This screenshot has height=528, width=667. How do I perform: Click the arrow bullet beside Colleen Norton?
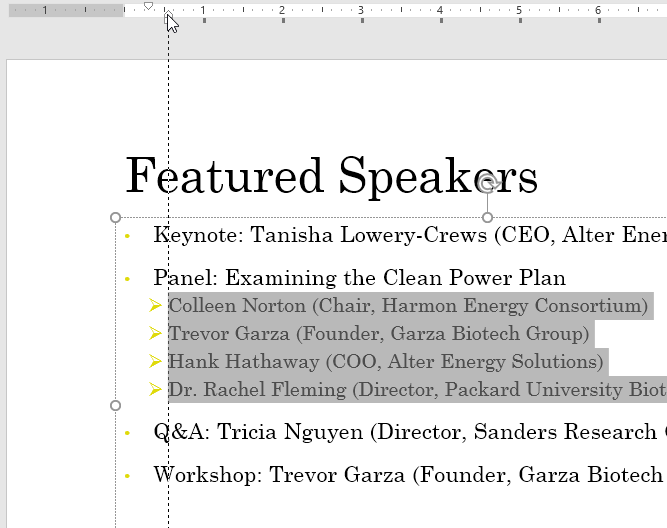tap(155, 306)
